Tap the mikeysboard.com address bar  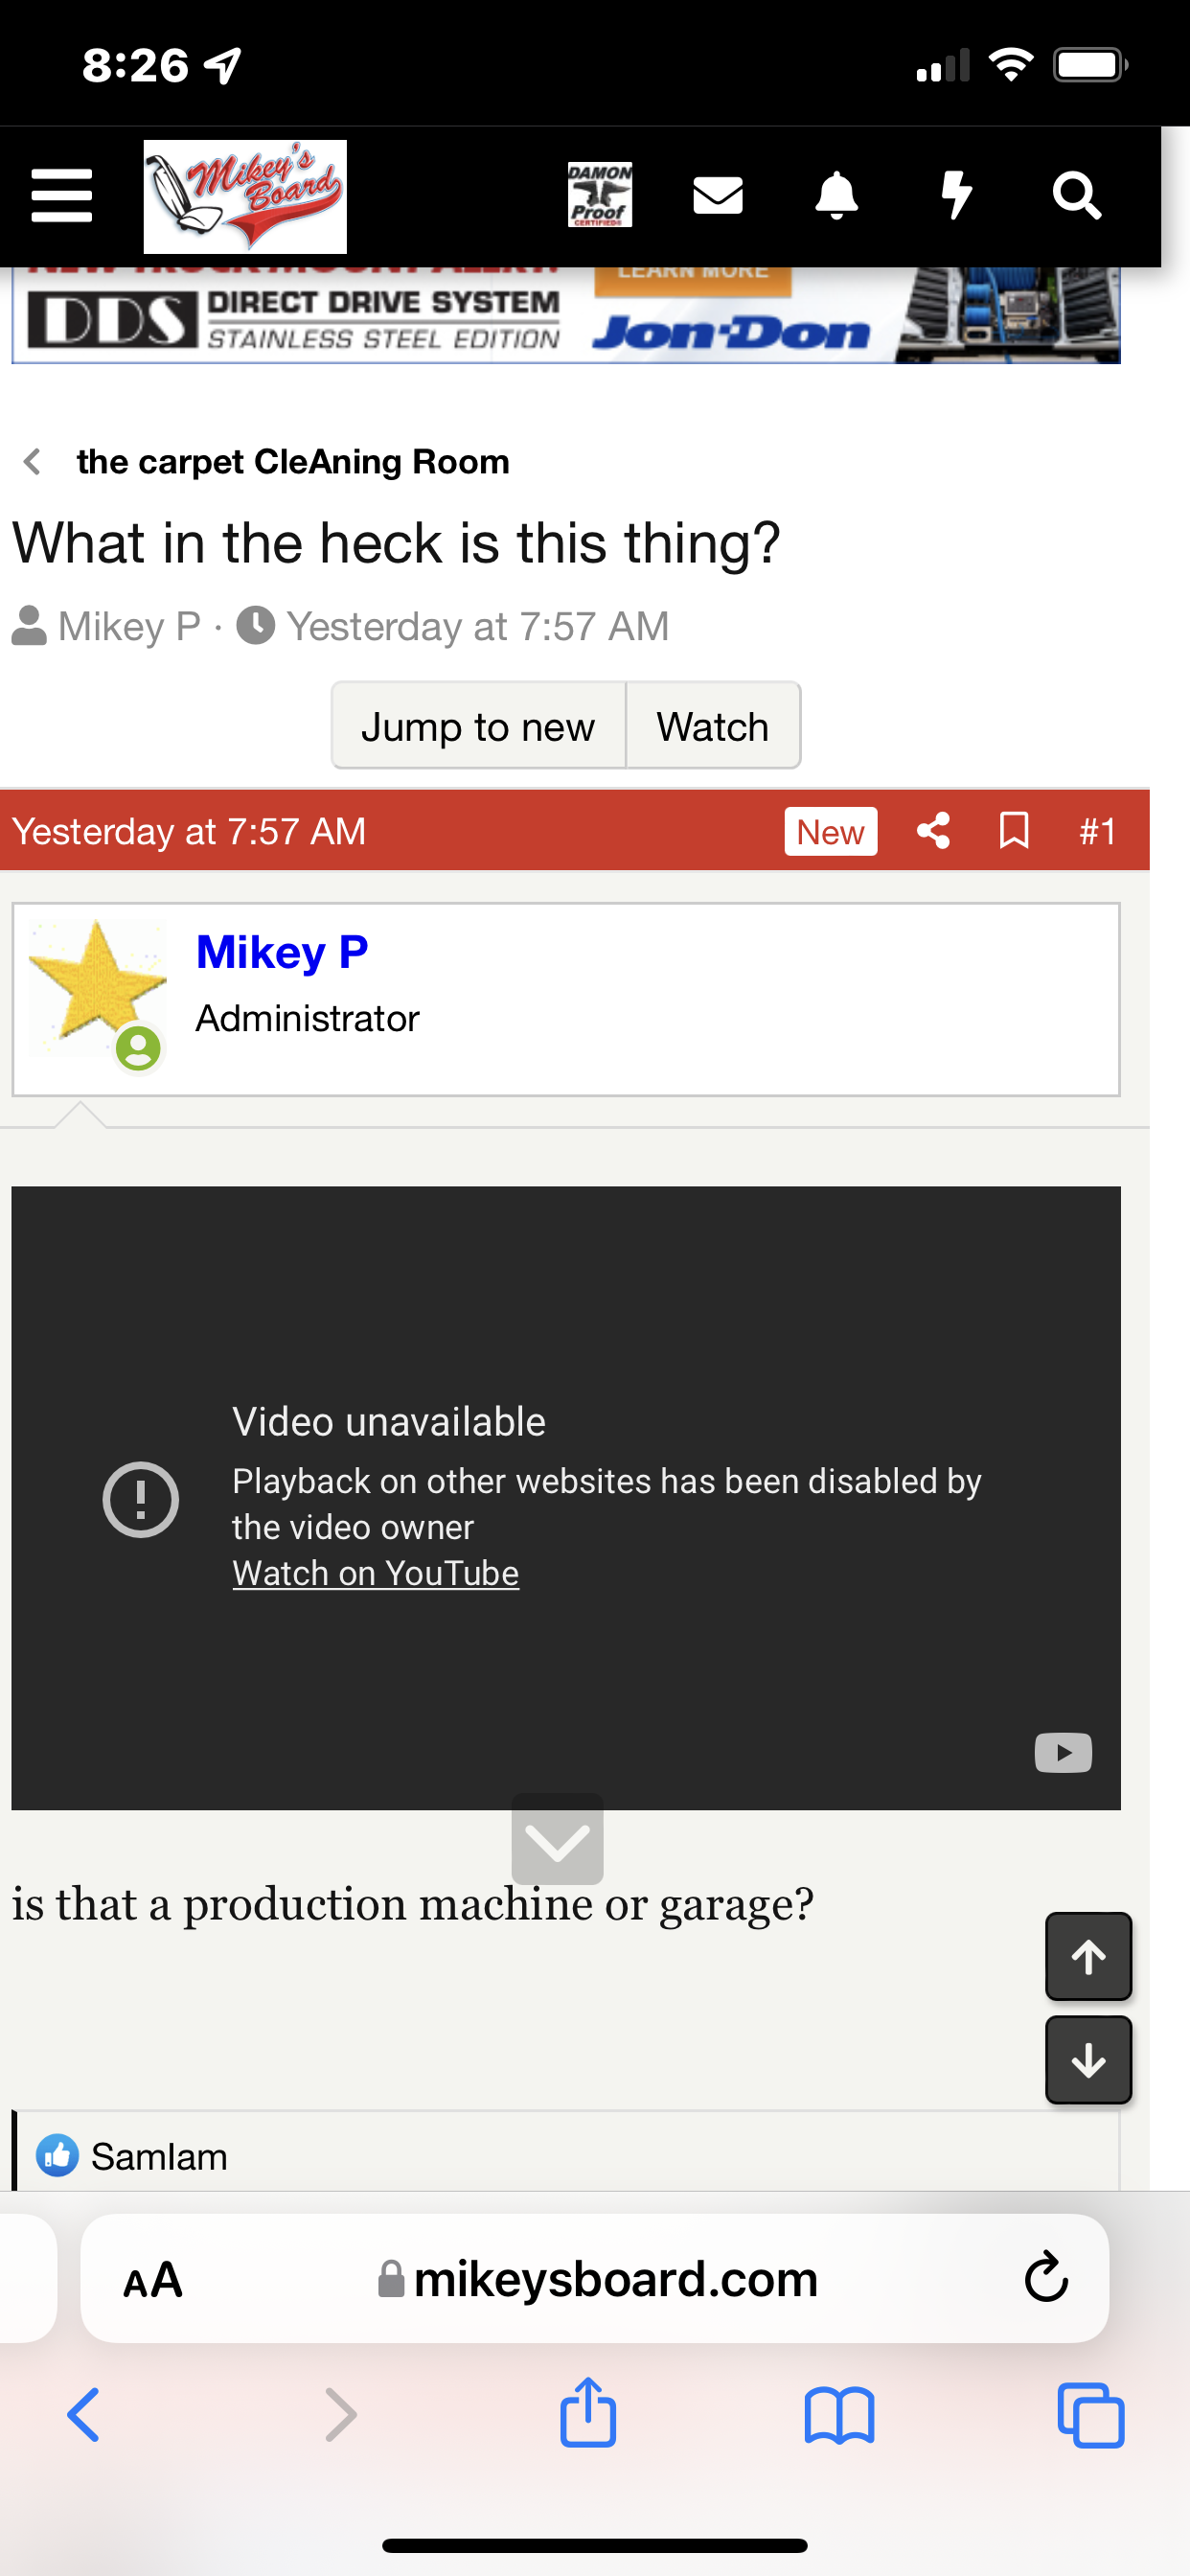(x=600, y=2281)
